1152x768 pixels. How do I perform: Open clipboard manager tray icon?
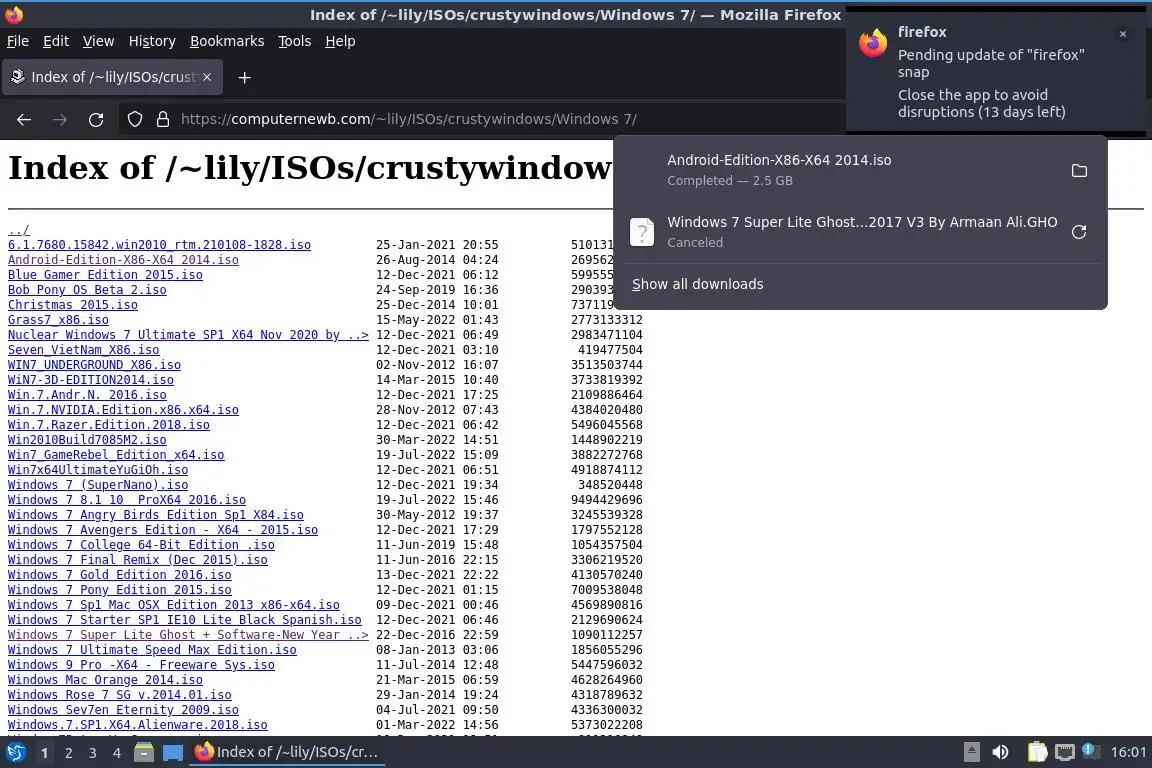(x=1037, y=752)
